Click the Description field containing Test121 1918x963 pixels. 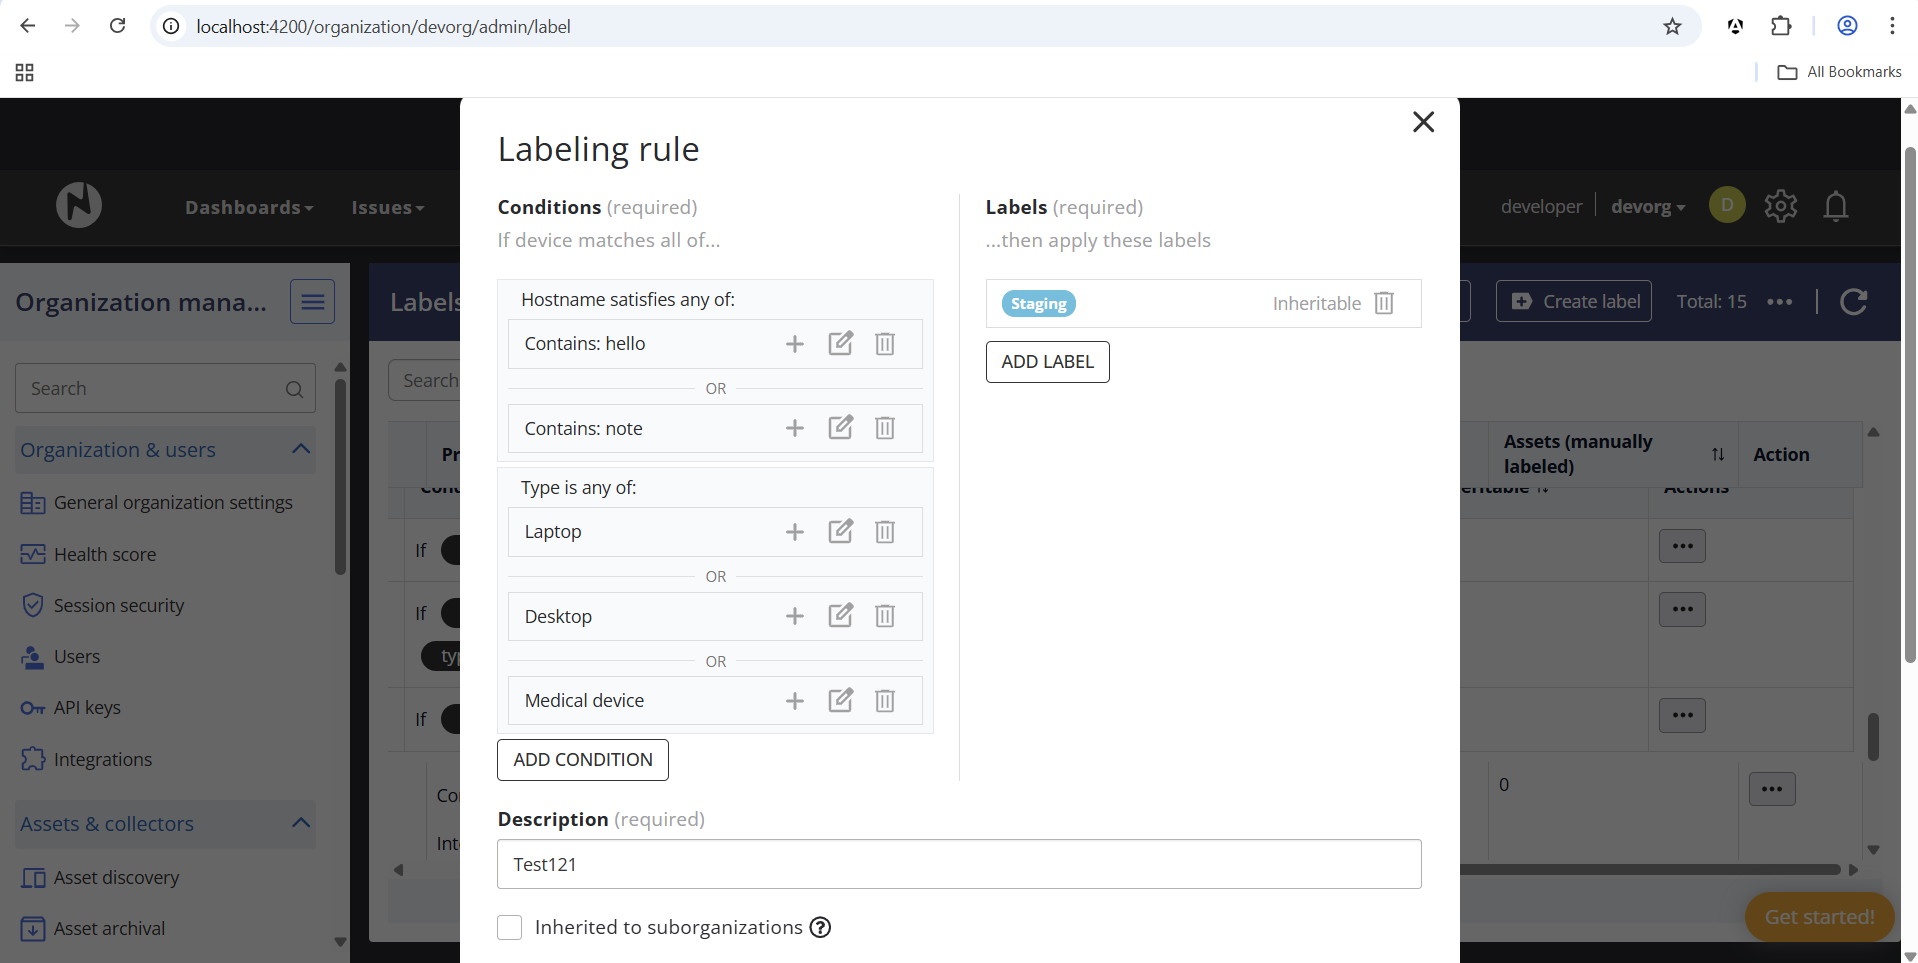(x=958, y=864)
